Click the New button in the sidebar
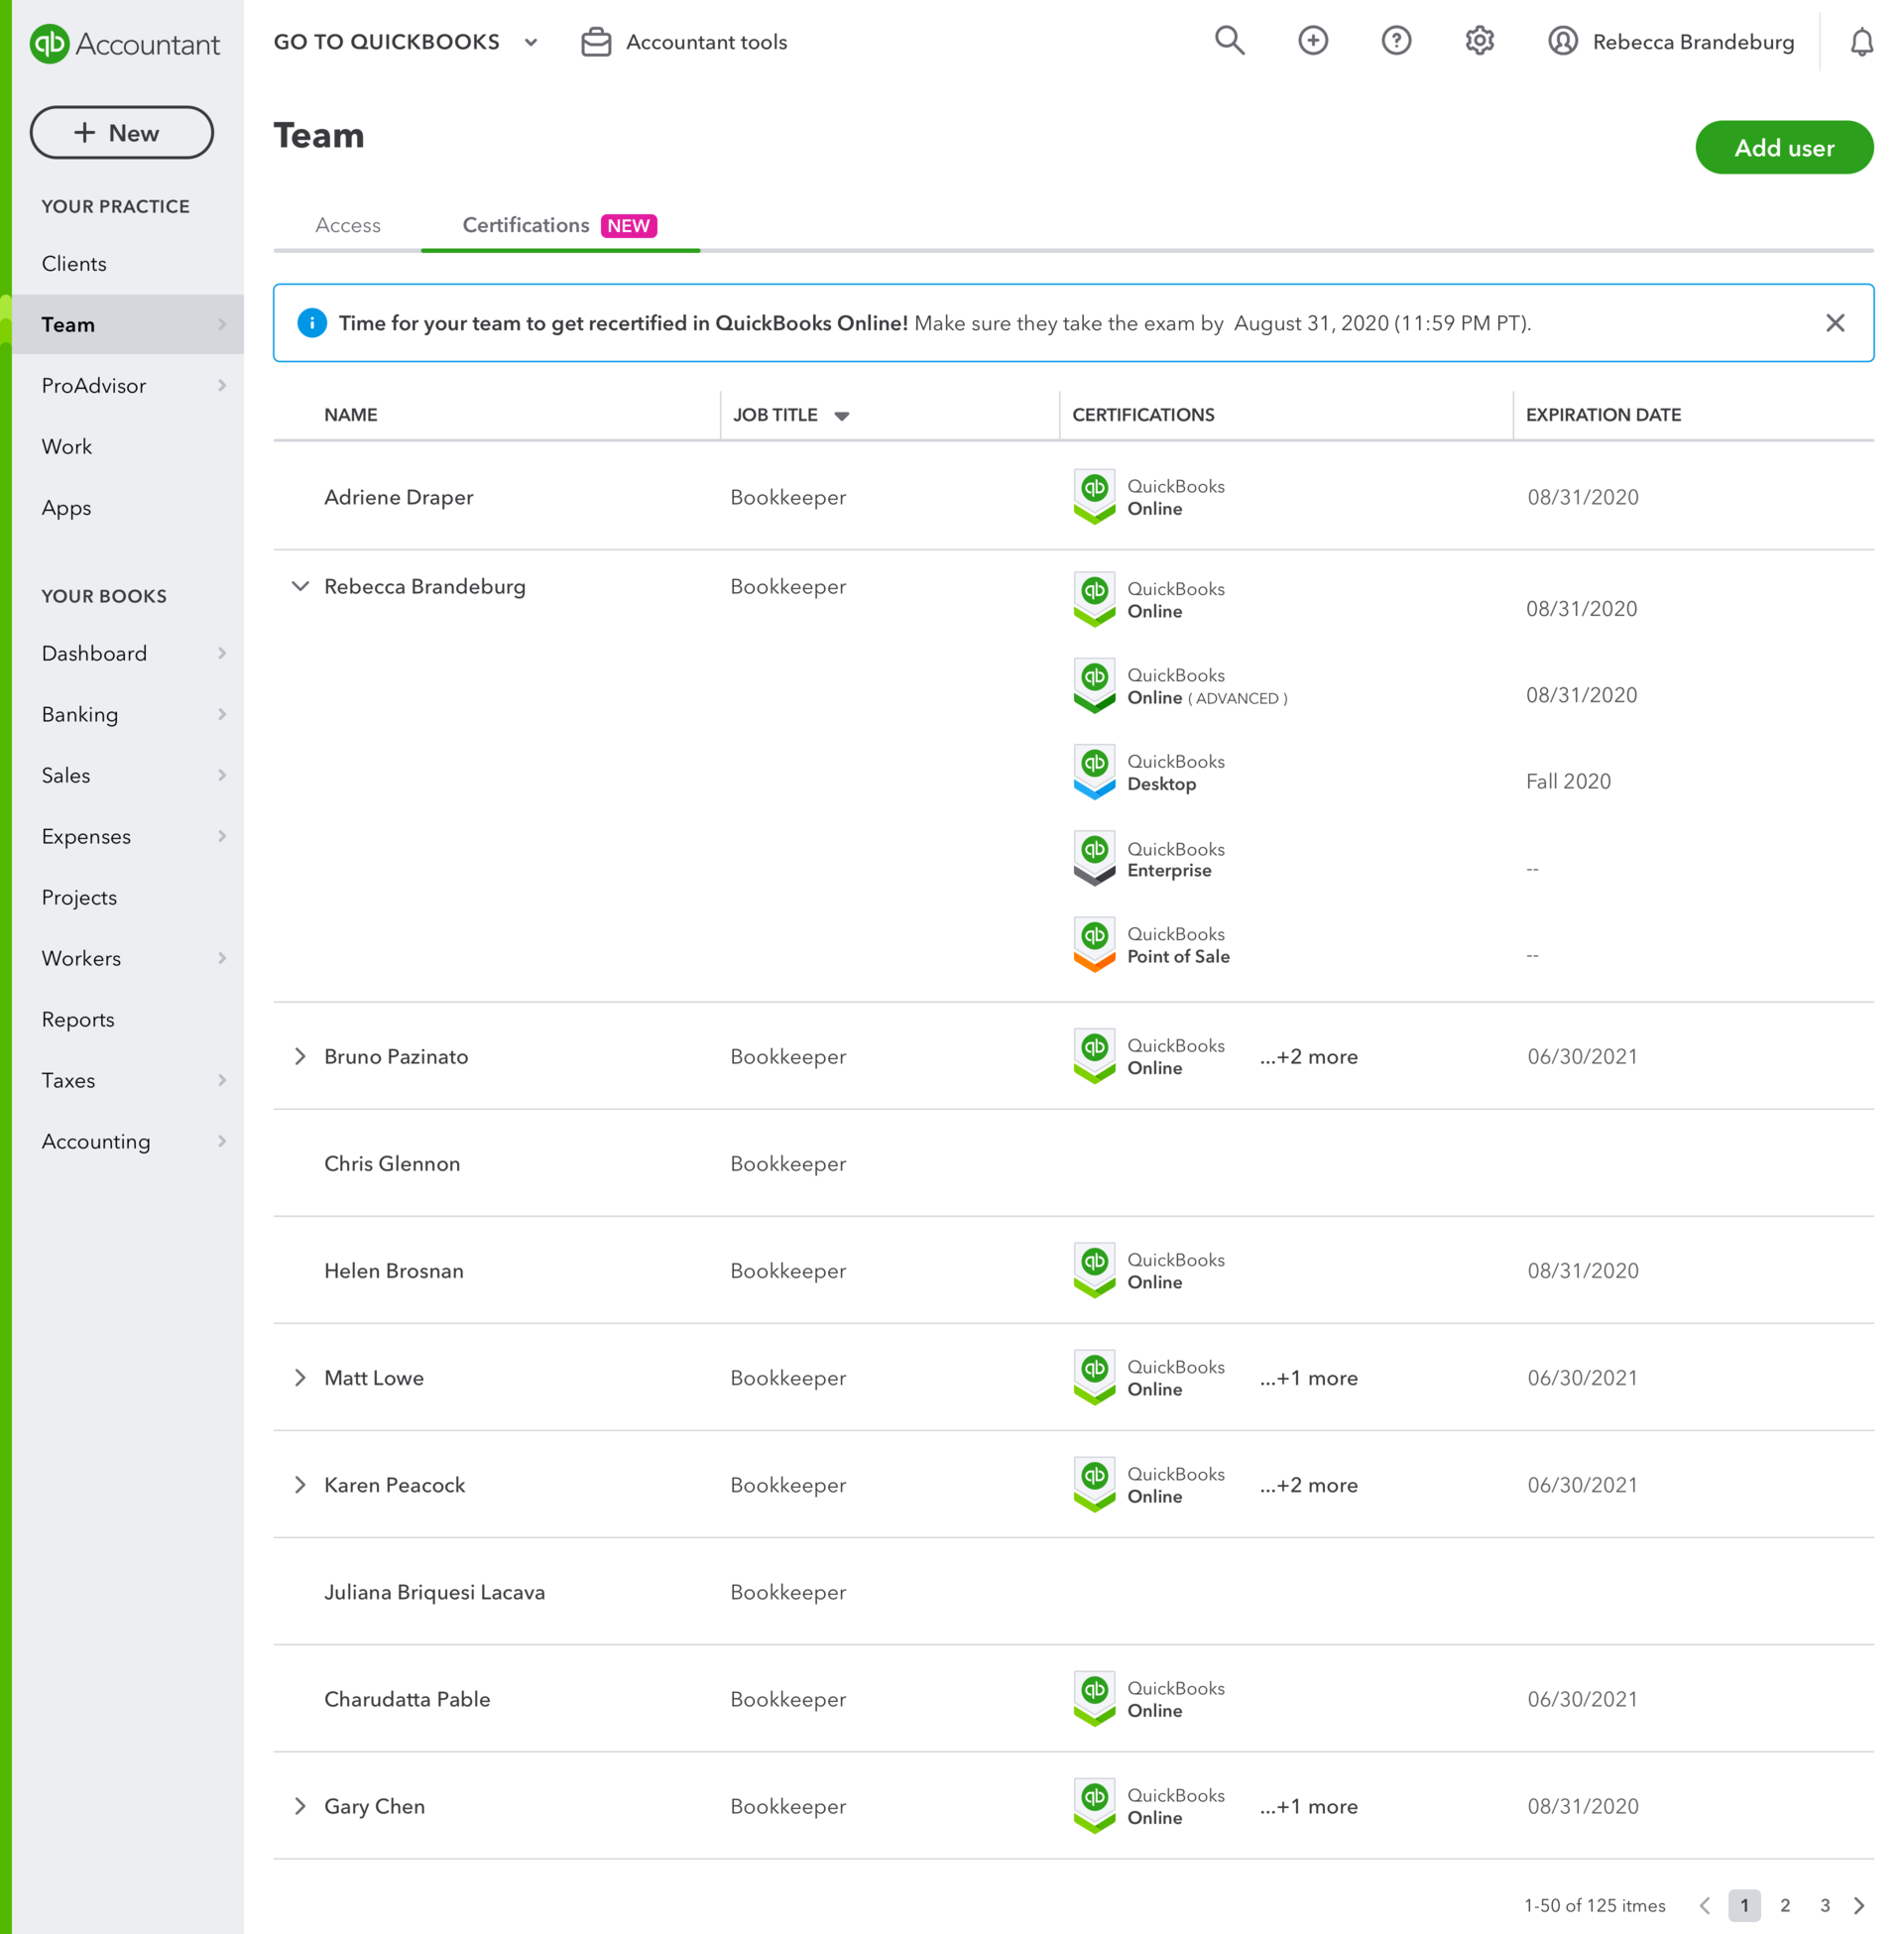 [121, 133]
